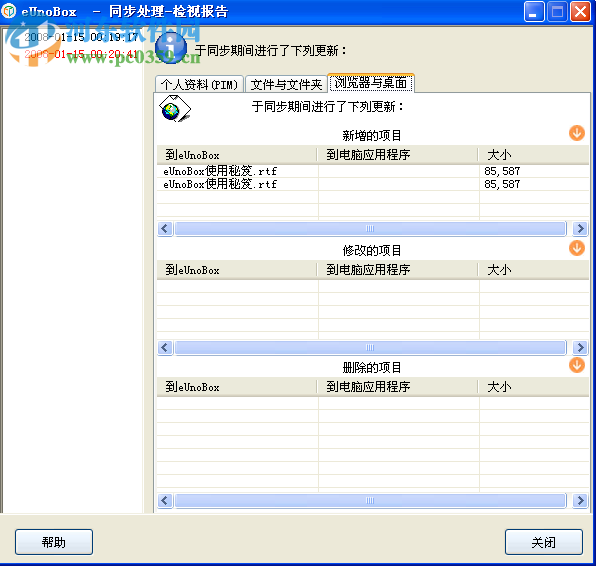Select second eUnoBox使用秘笈.rtf row
This screenshot has width=598, height=566.
(372, 184)
